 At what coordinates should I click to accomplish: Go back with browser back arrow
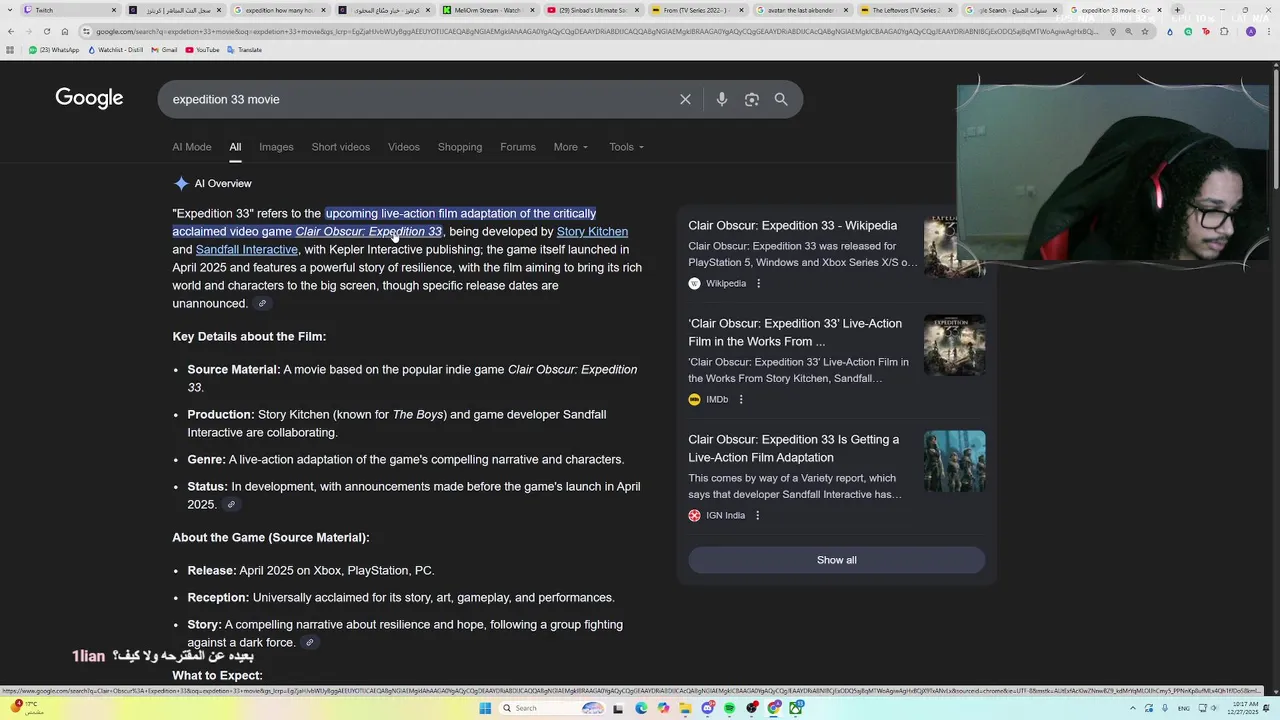click(x=10, y=32)
